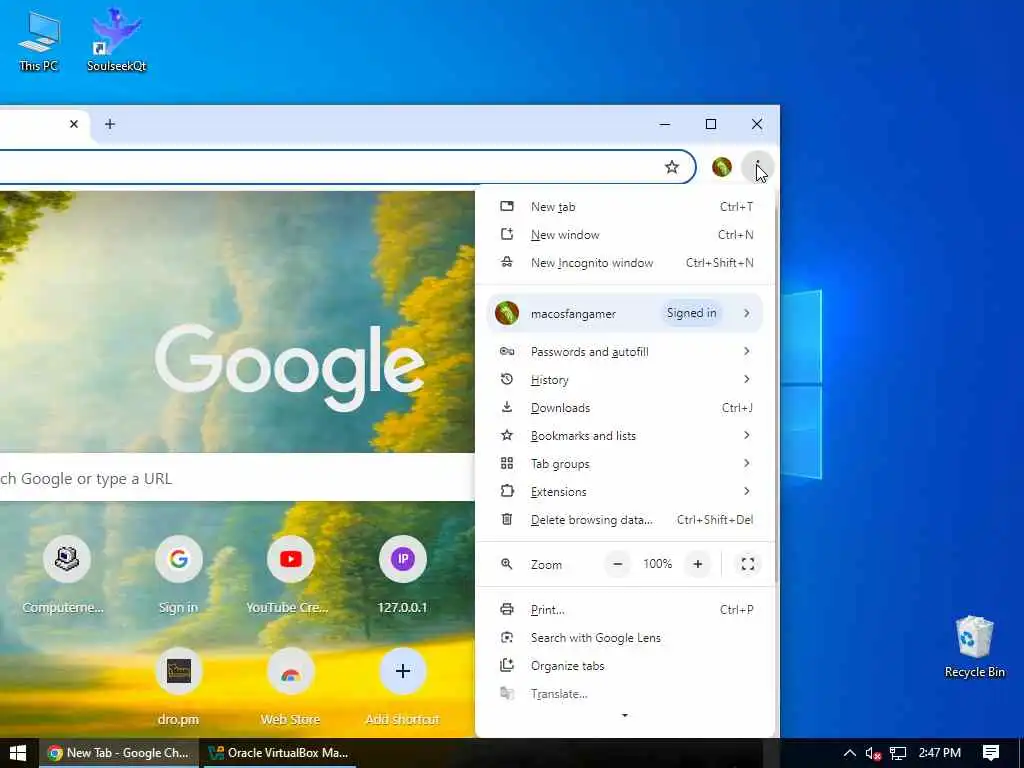Select Organize tabs
Image resolution: width=1024 pixels, height=768 pixels.
[x=626, y=666]
